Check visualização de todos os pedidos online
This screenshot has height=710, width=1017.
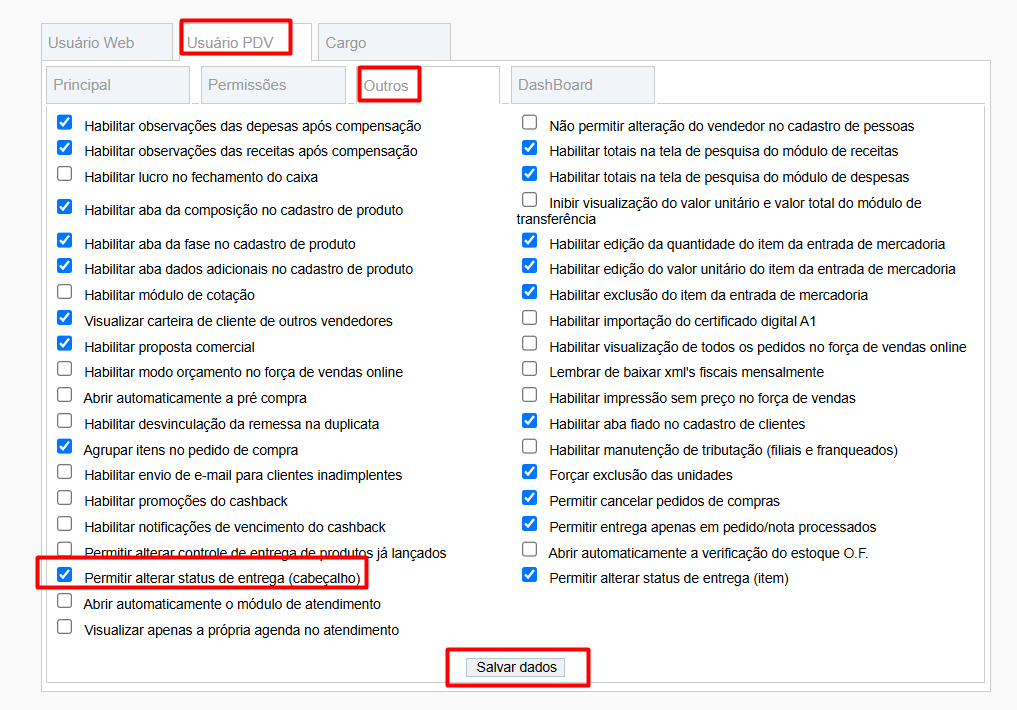[529, 343]
